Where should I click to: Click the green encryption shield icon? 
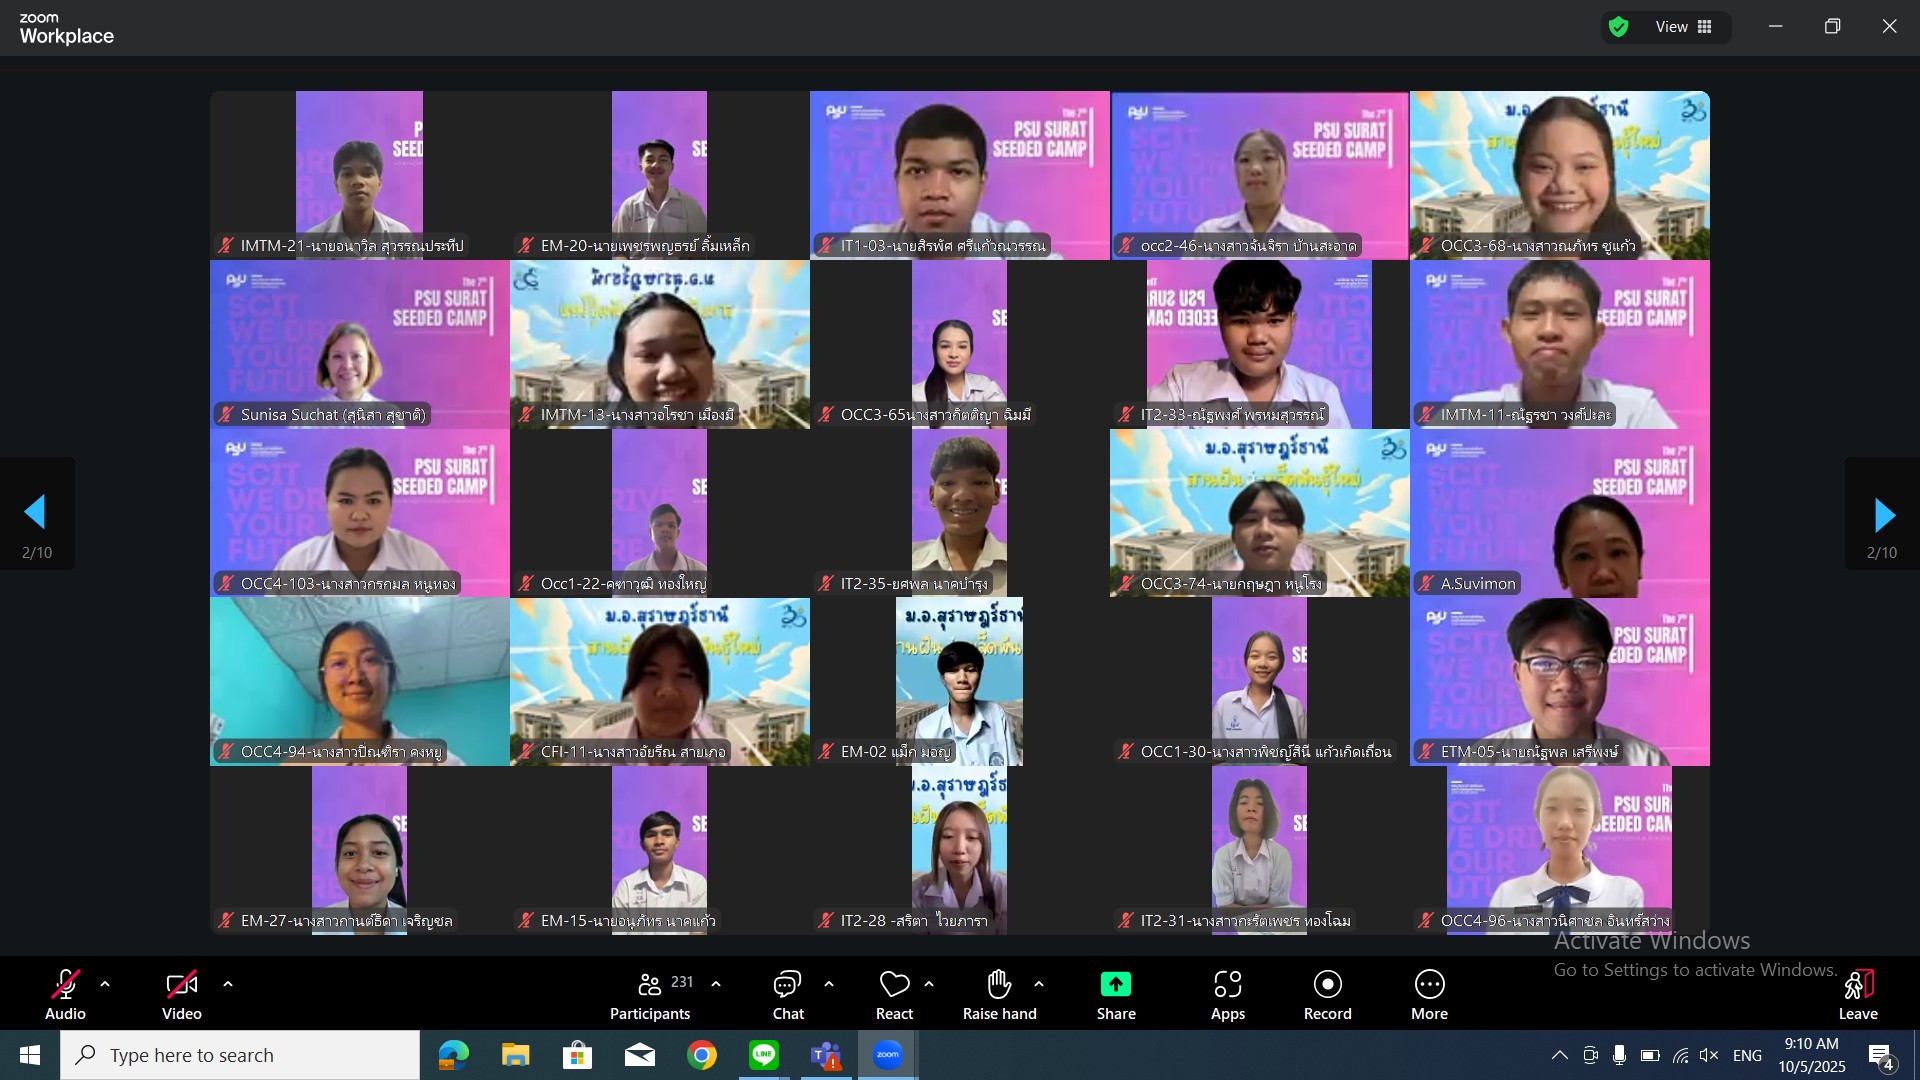click(1619, 27)
